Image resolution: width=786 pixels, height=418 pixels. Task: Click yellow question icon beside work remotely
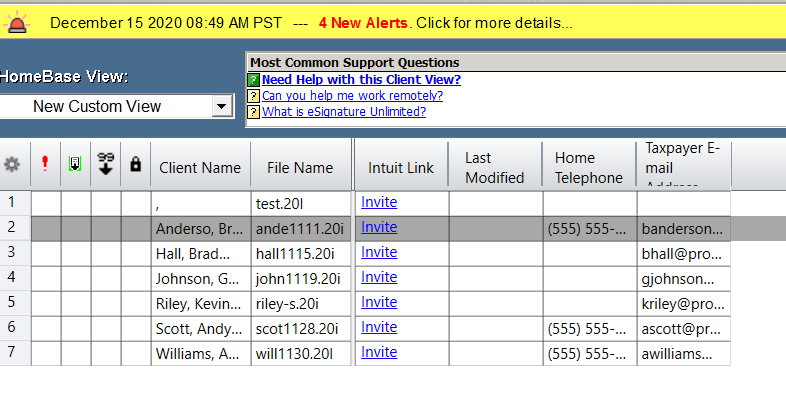(253, 96)
